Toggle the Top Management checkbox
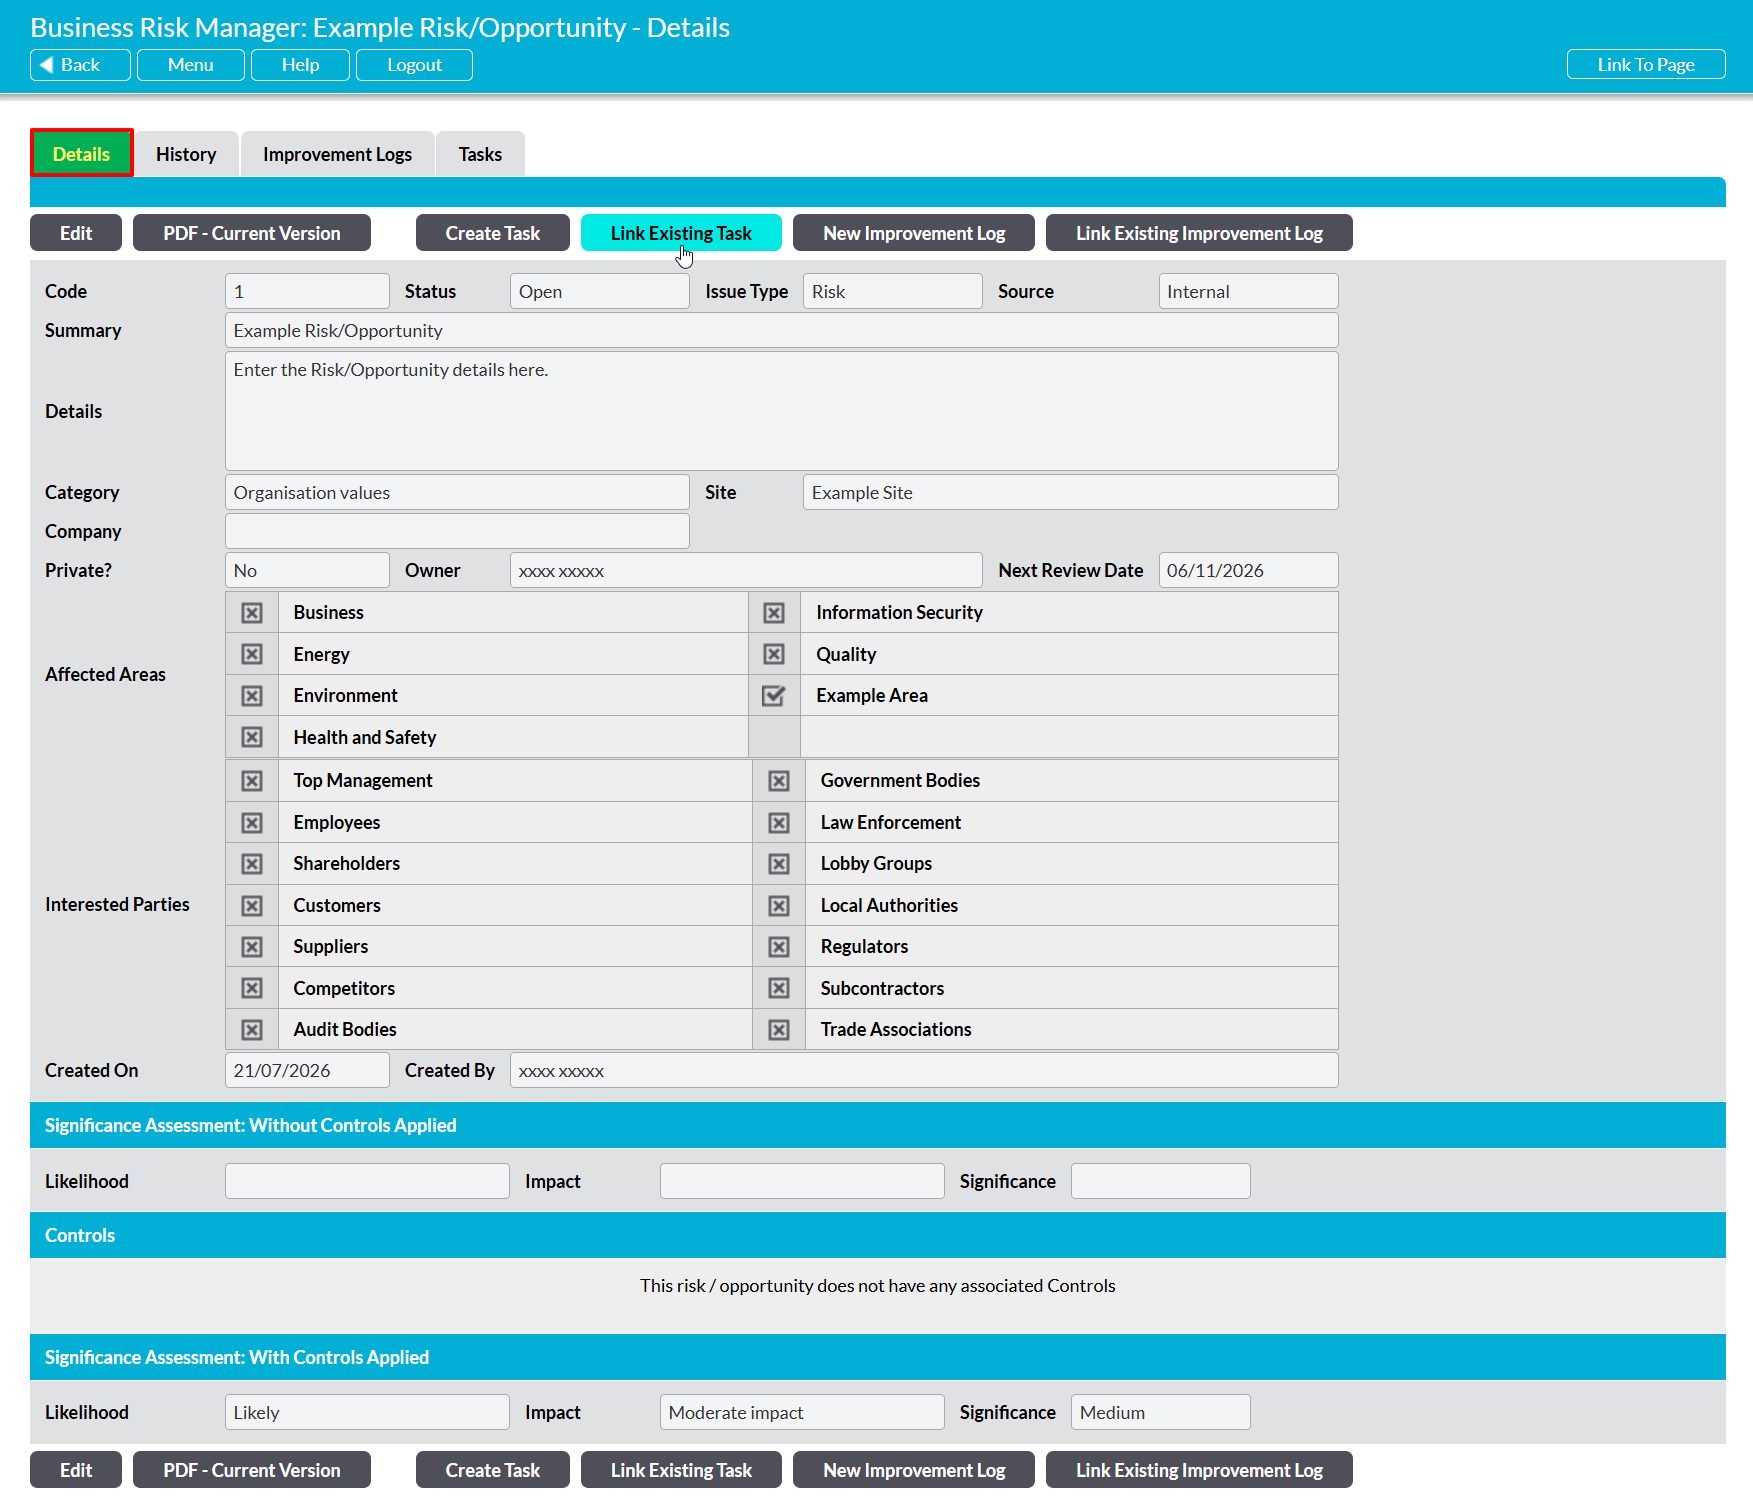 tap(252, 781)
